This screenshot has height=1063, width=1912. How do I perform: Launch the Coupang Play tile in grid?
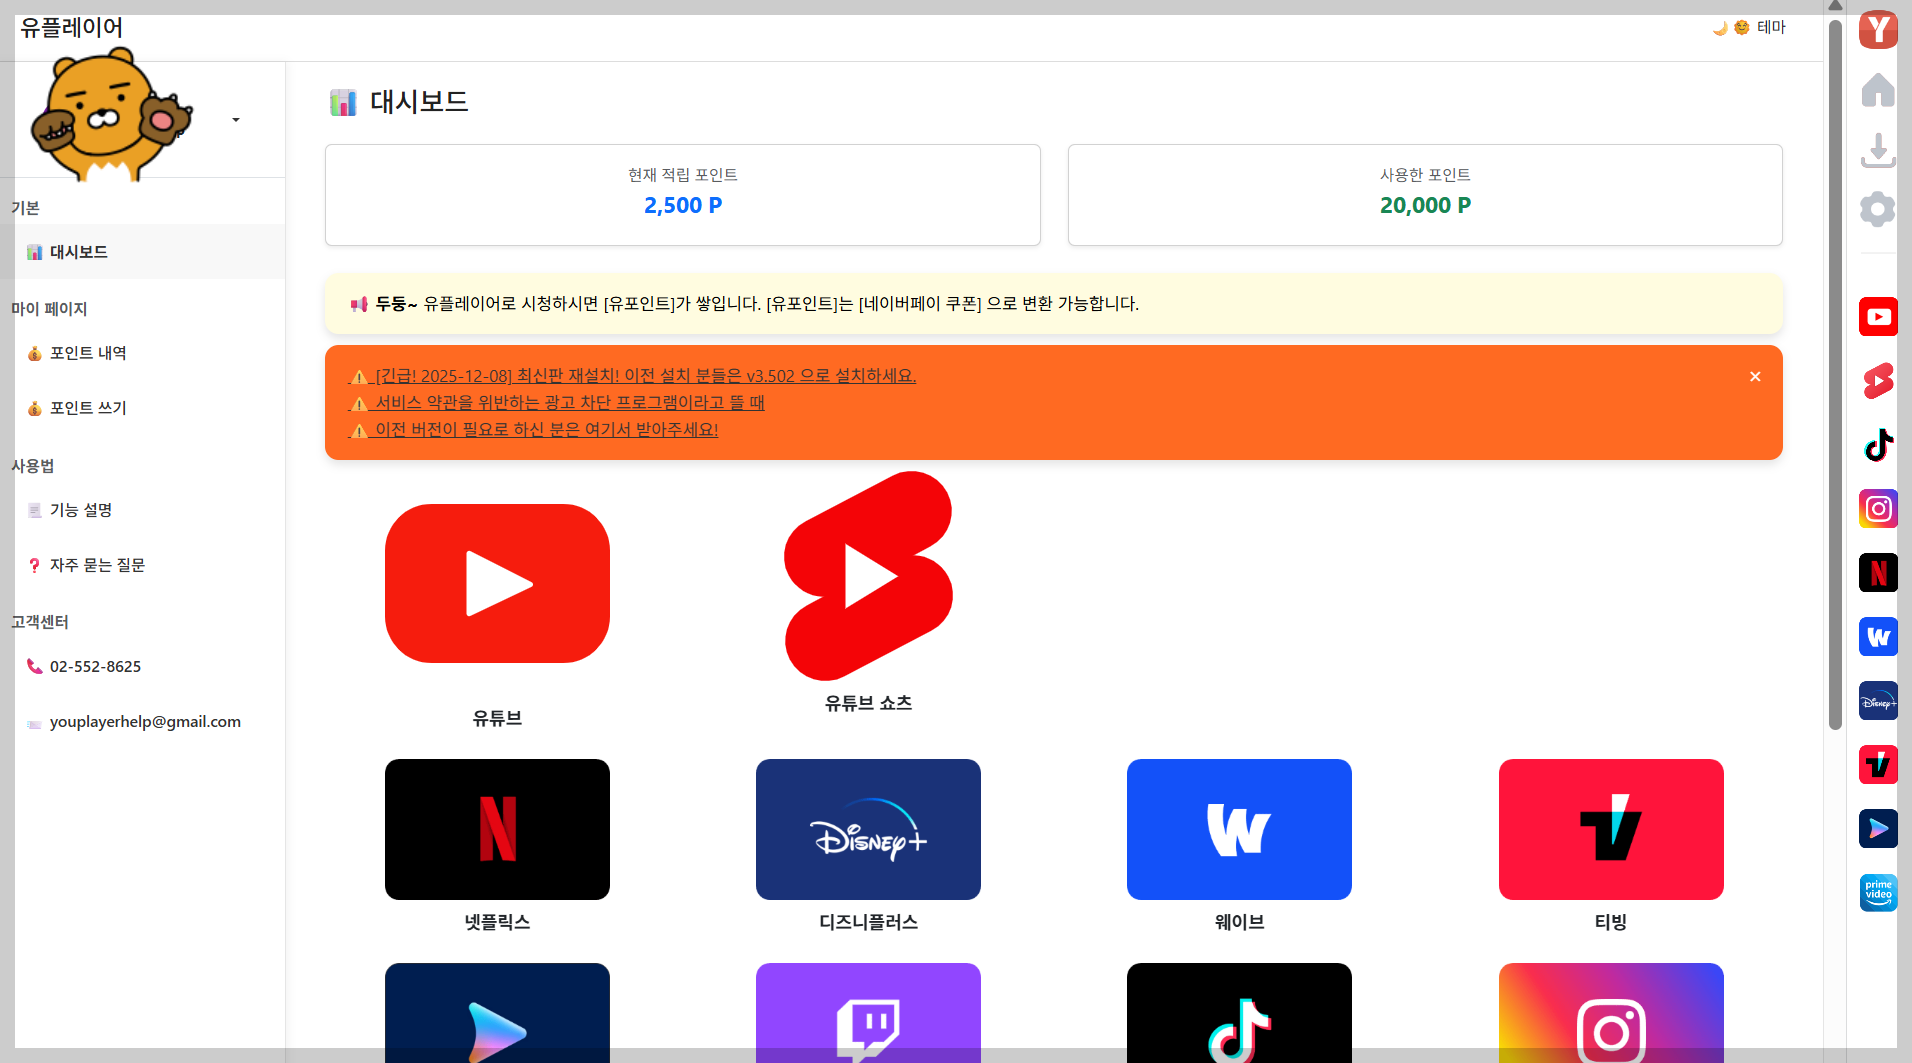(497, 1012)
